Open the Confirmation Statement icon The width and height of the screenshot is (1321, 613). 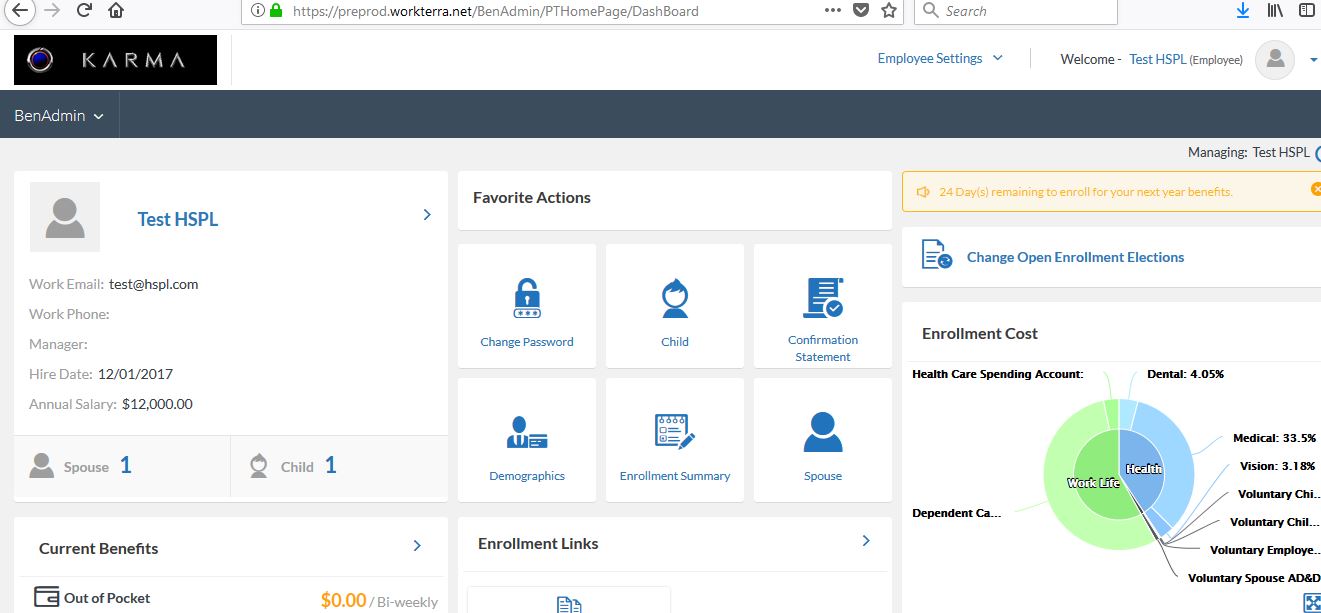pyautogui.click(x=823, y=298)
